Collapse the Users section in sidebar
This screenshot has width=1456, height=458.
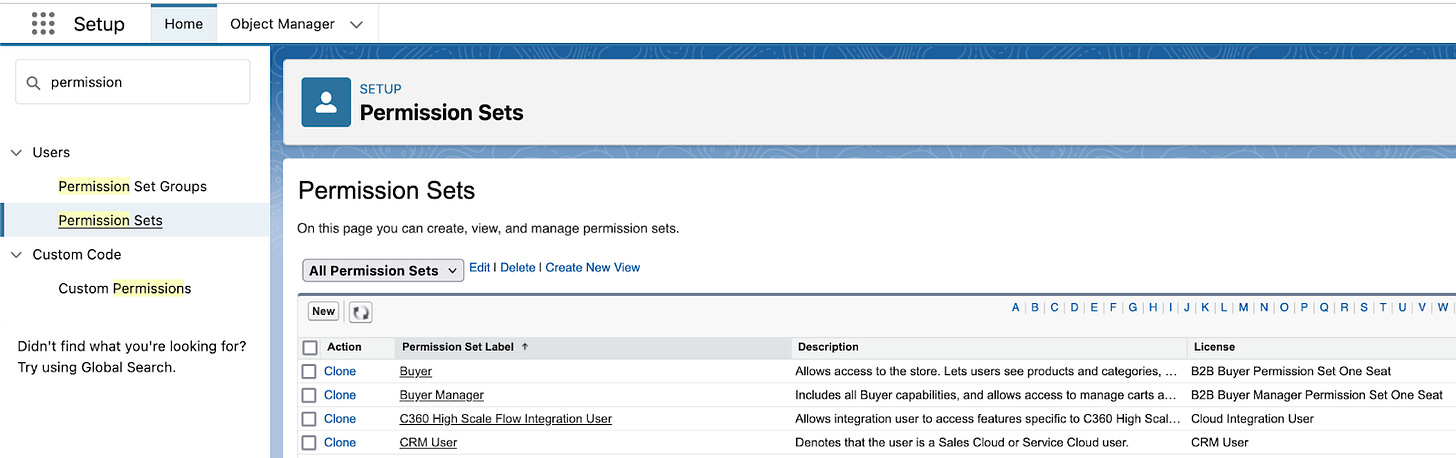tap(16, 152)
